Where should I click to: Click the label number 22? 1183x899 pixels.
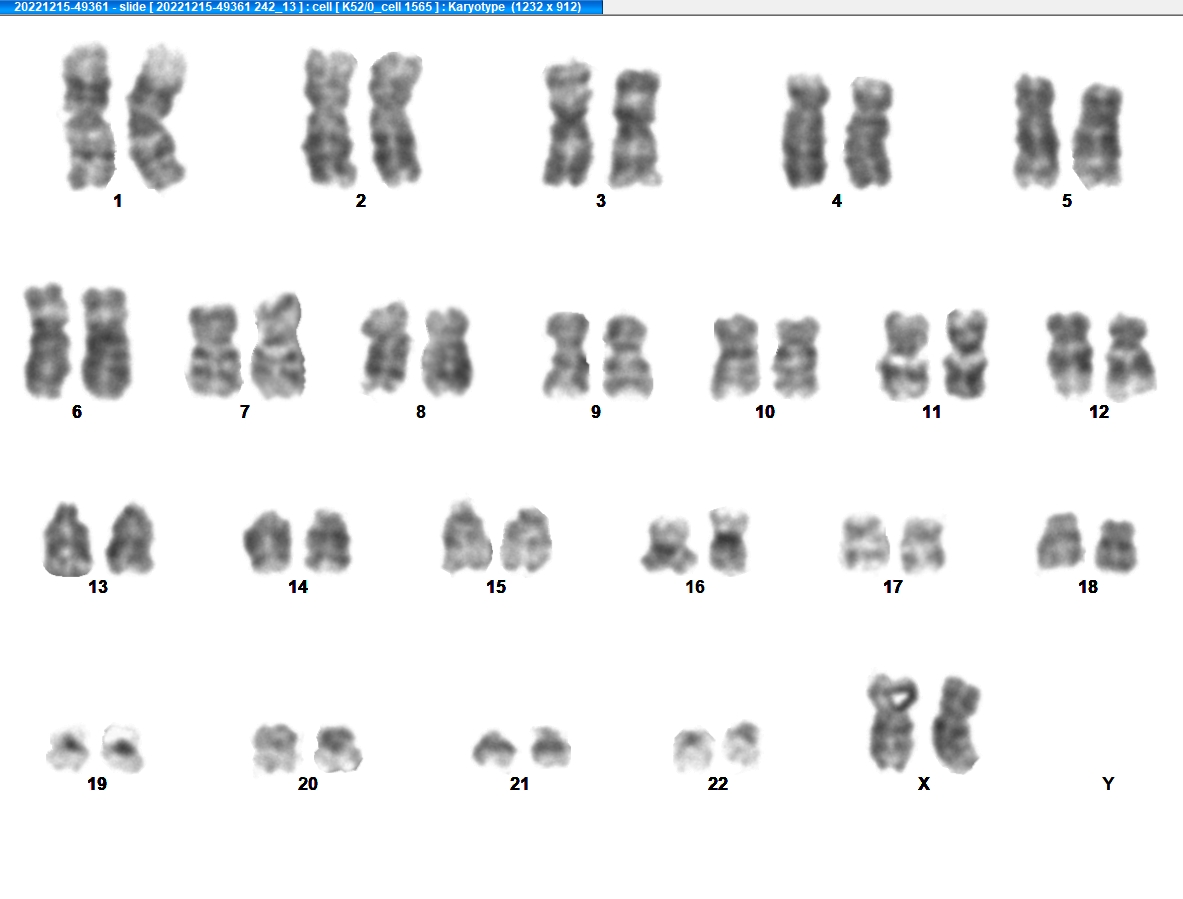718,784
